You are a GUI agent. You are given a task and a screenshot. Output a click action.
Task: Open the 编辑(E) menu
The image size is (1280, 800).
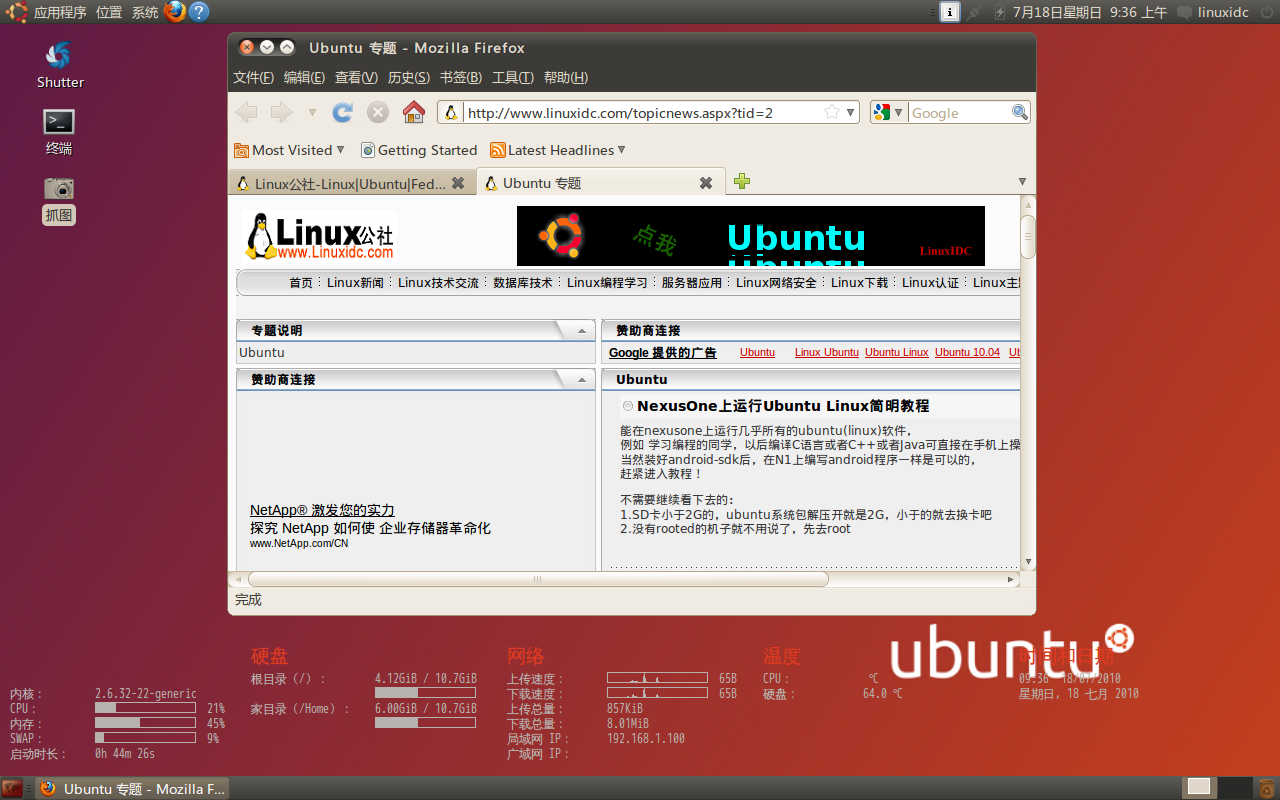click(305, 77)
